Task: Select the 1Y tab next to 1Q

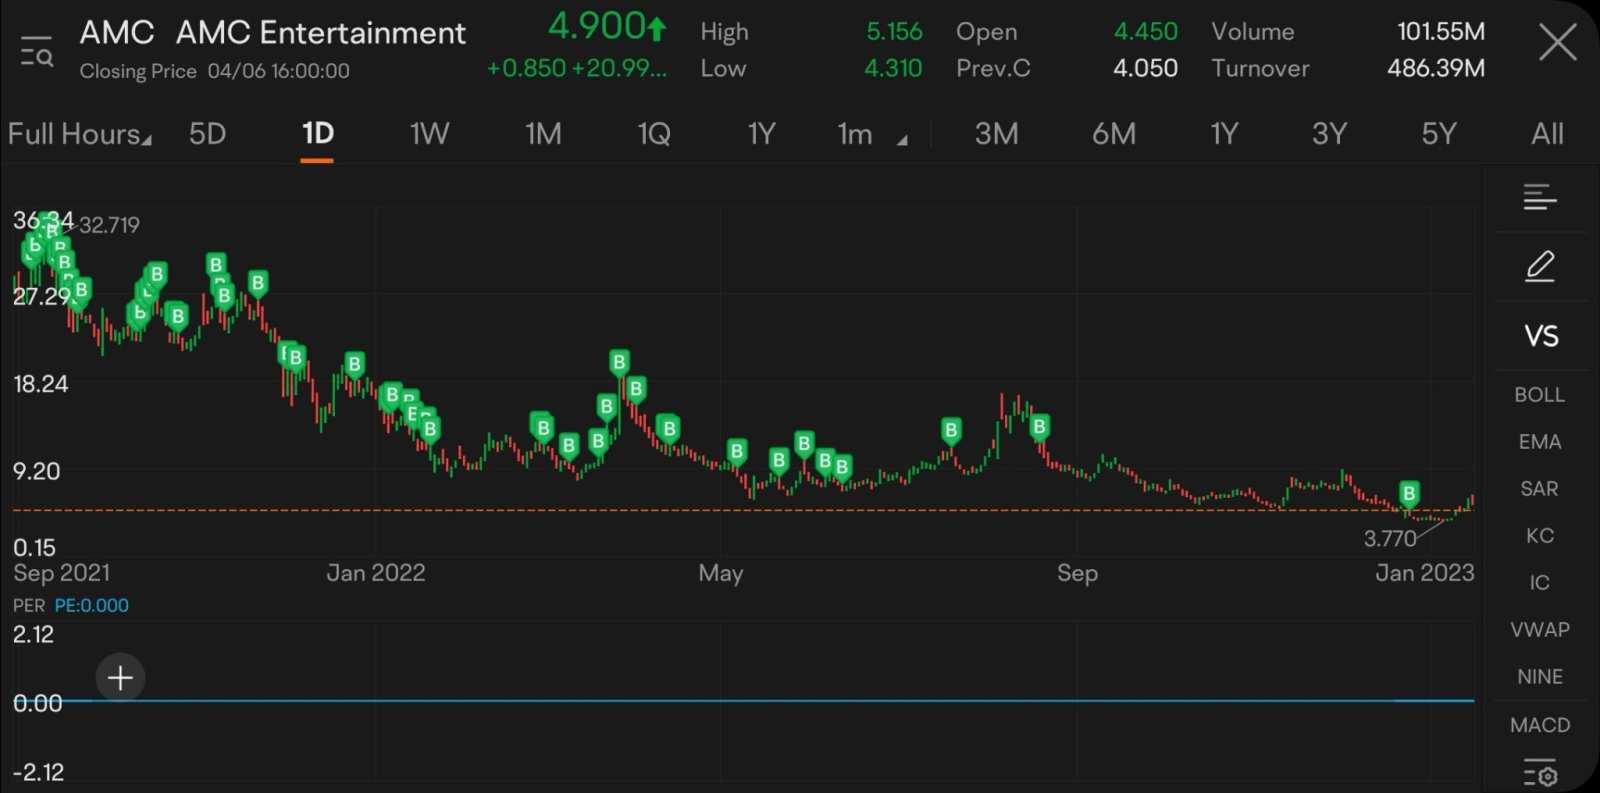Action: tap(762, 134)
